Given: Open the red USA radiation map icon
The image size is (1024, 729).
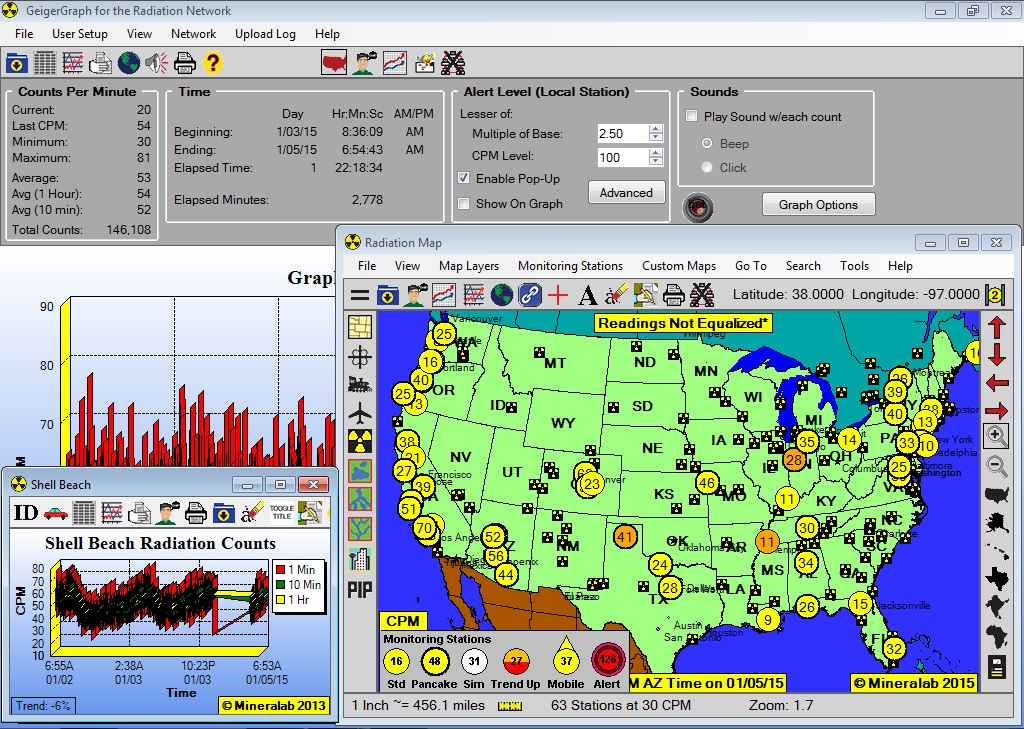Looking at the screenshot, I should (x=334, y=63).
